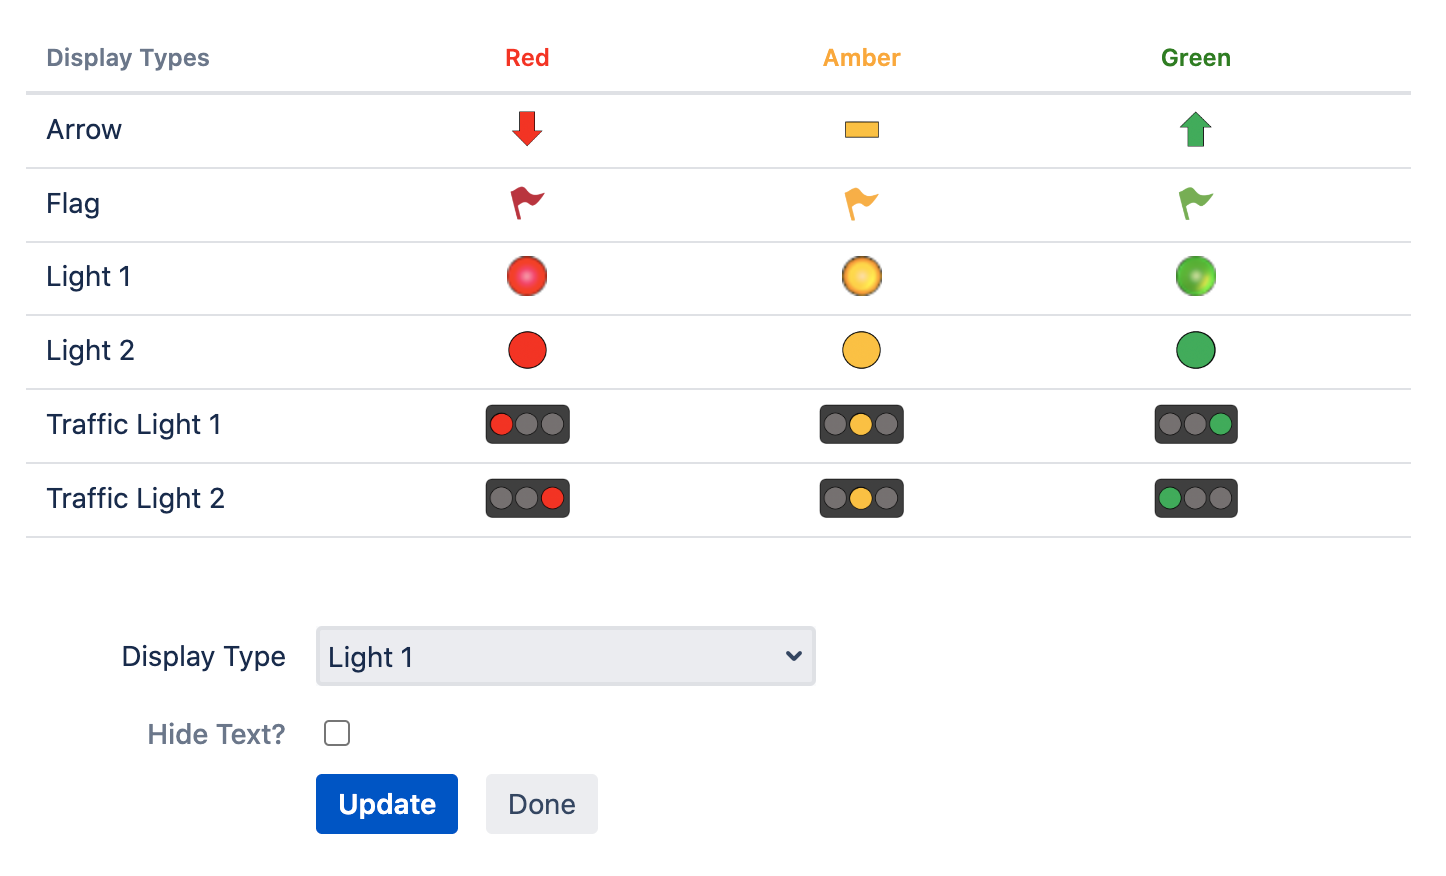Click the green Light 1 icon

click(1195, 276)
